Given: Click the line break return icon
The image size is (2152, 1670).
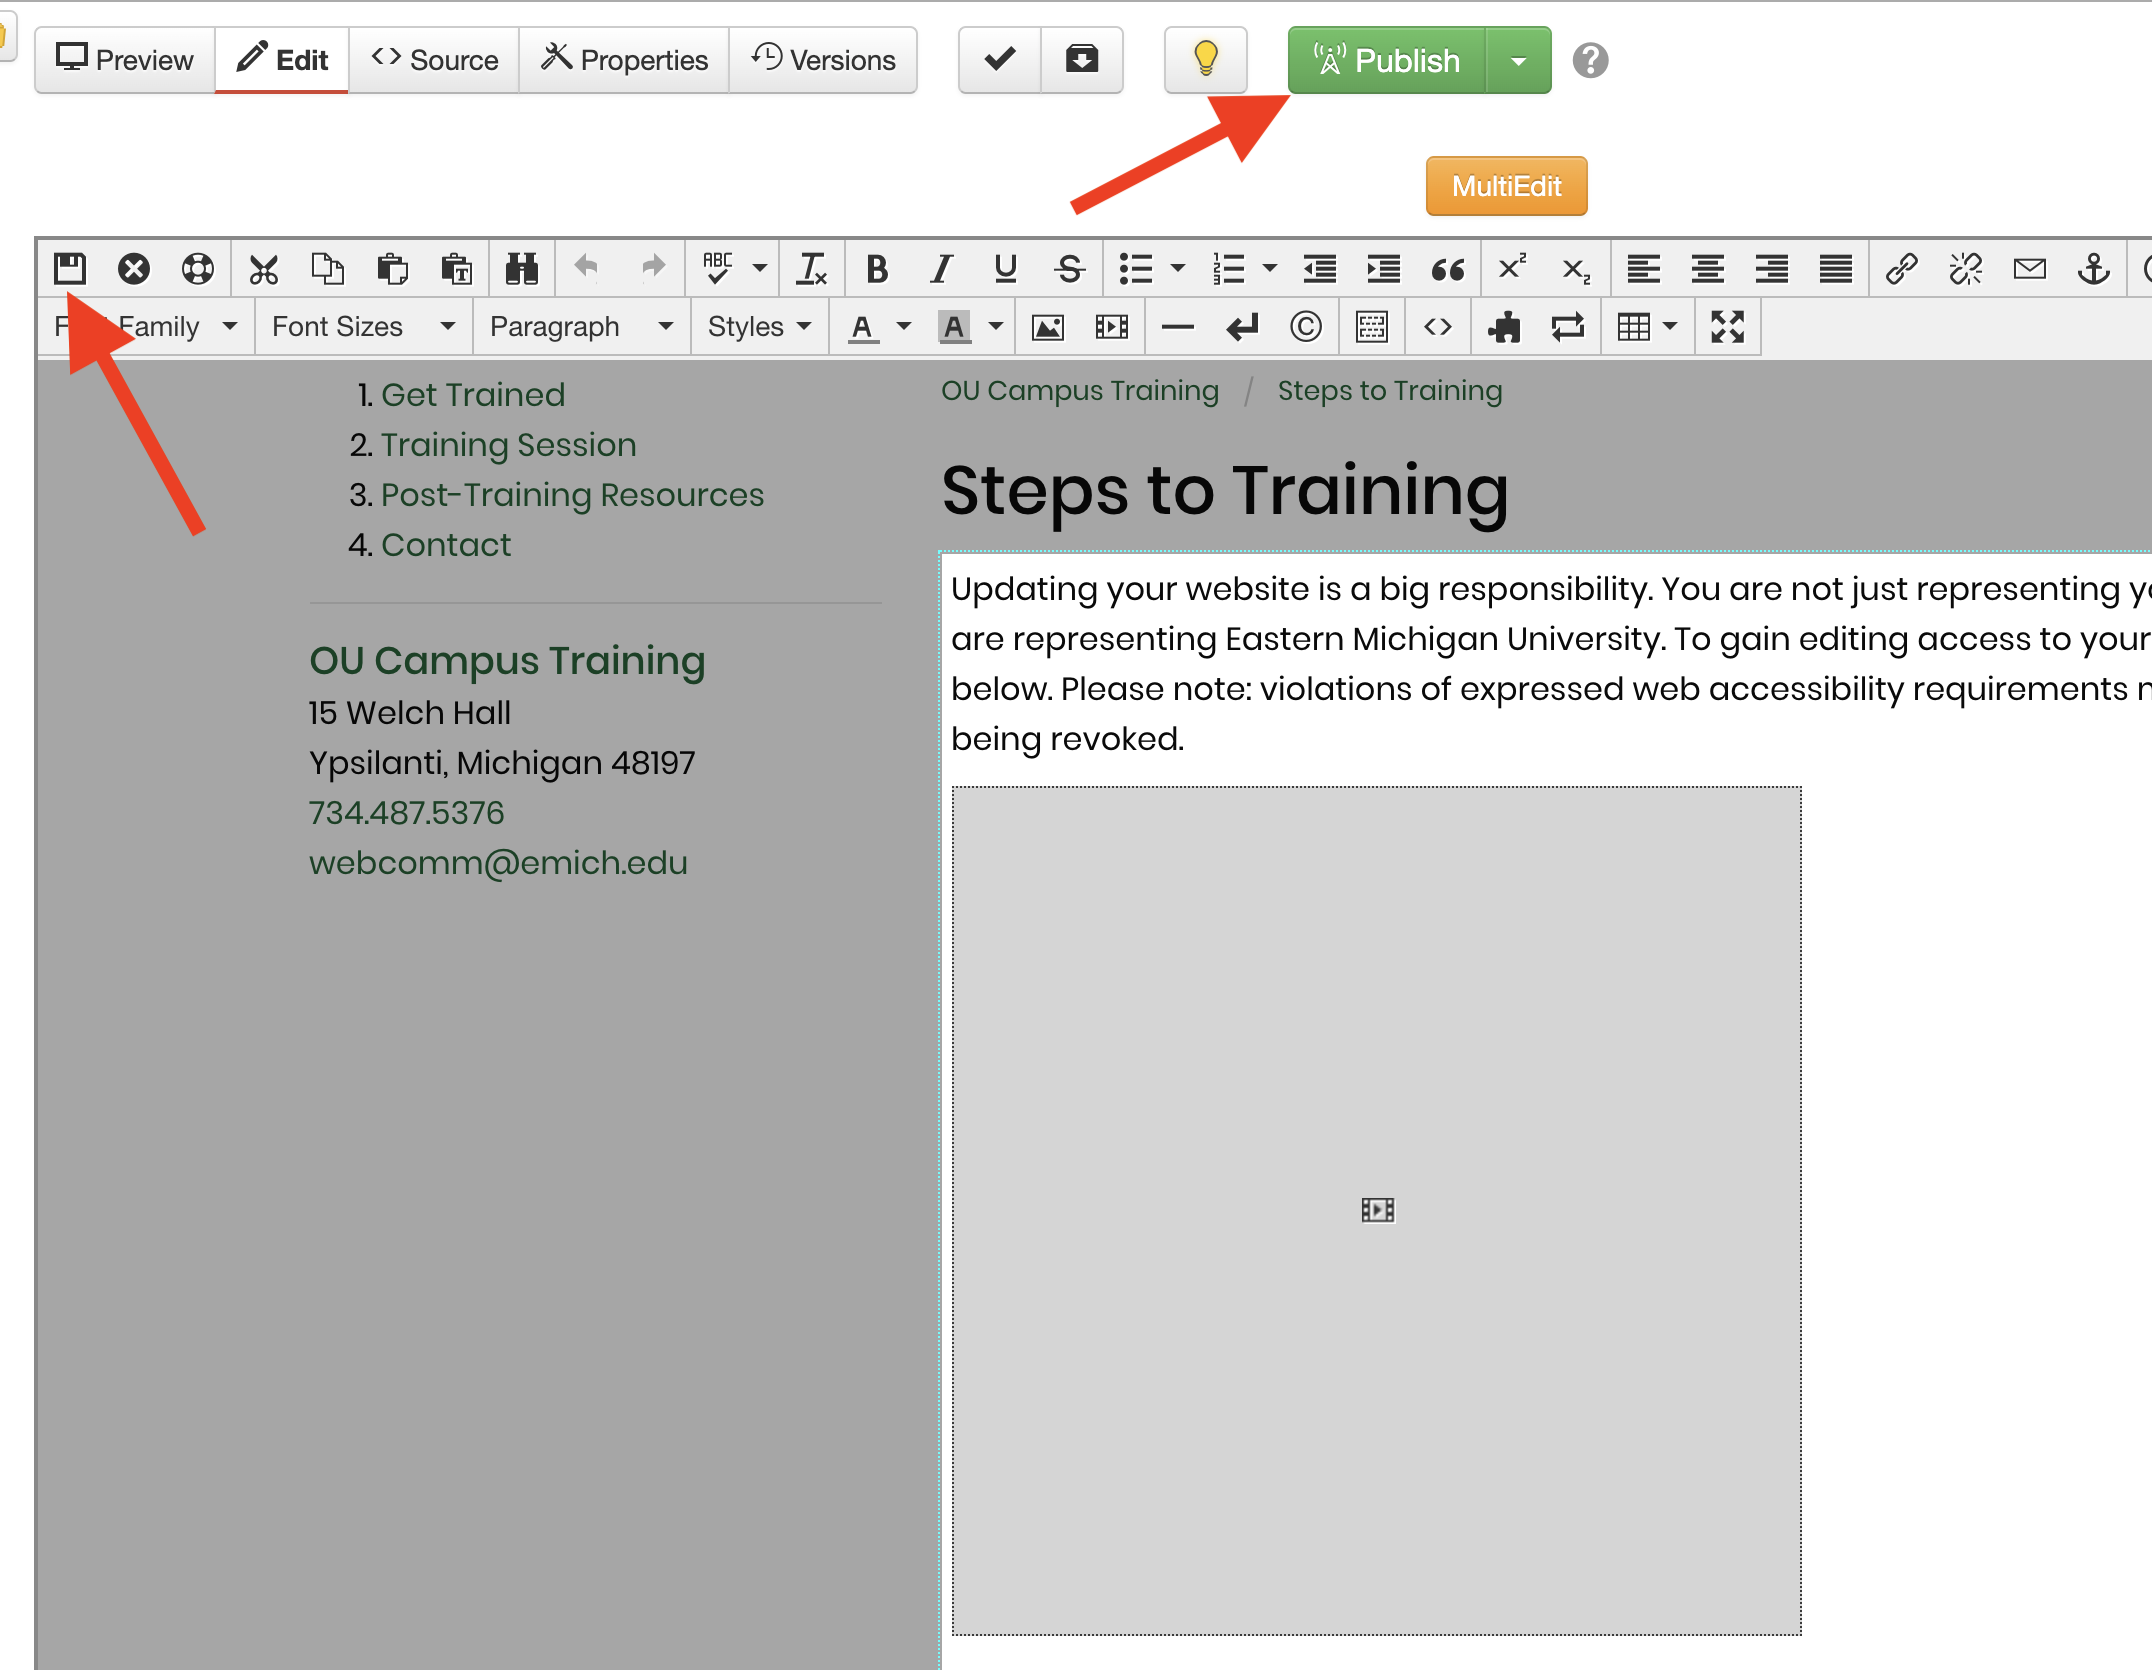Looking at the screenshot, I should (x=1242, y=327).
